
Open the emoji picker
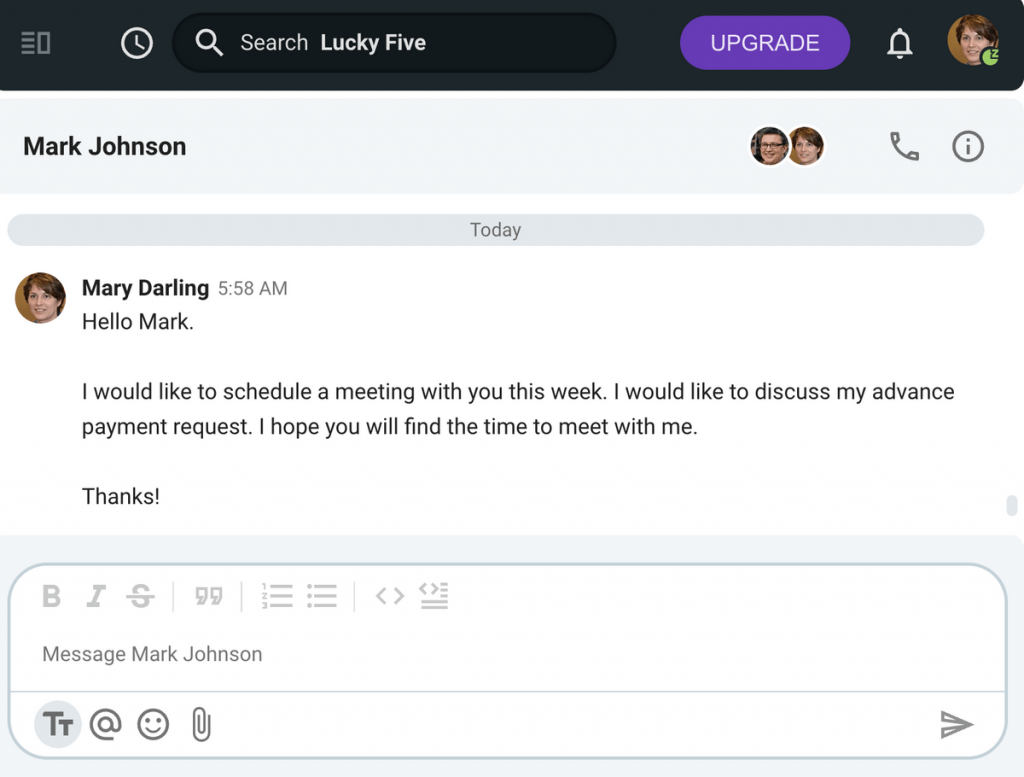153,724
